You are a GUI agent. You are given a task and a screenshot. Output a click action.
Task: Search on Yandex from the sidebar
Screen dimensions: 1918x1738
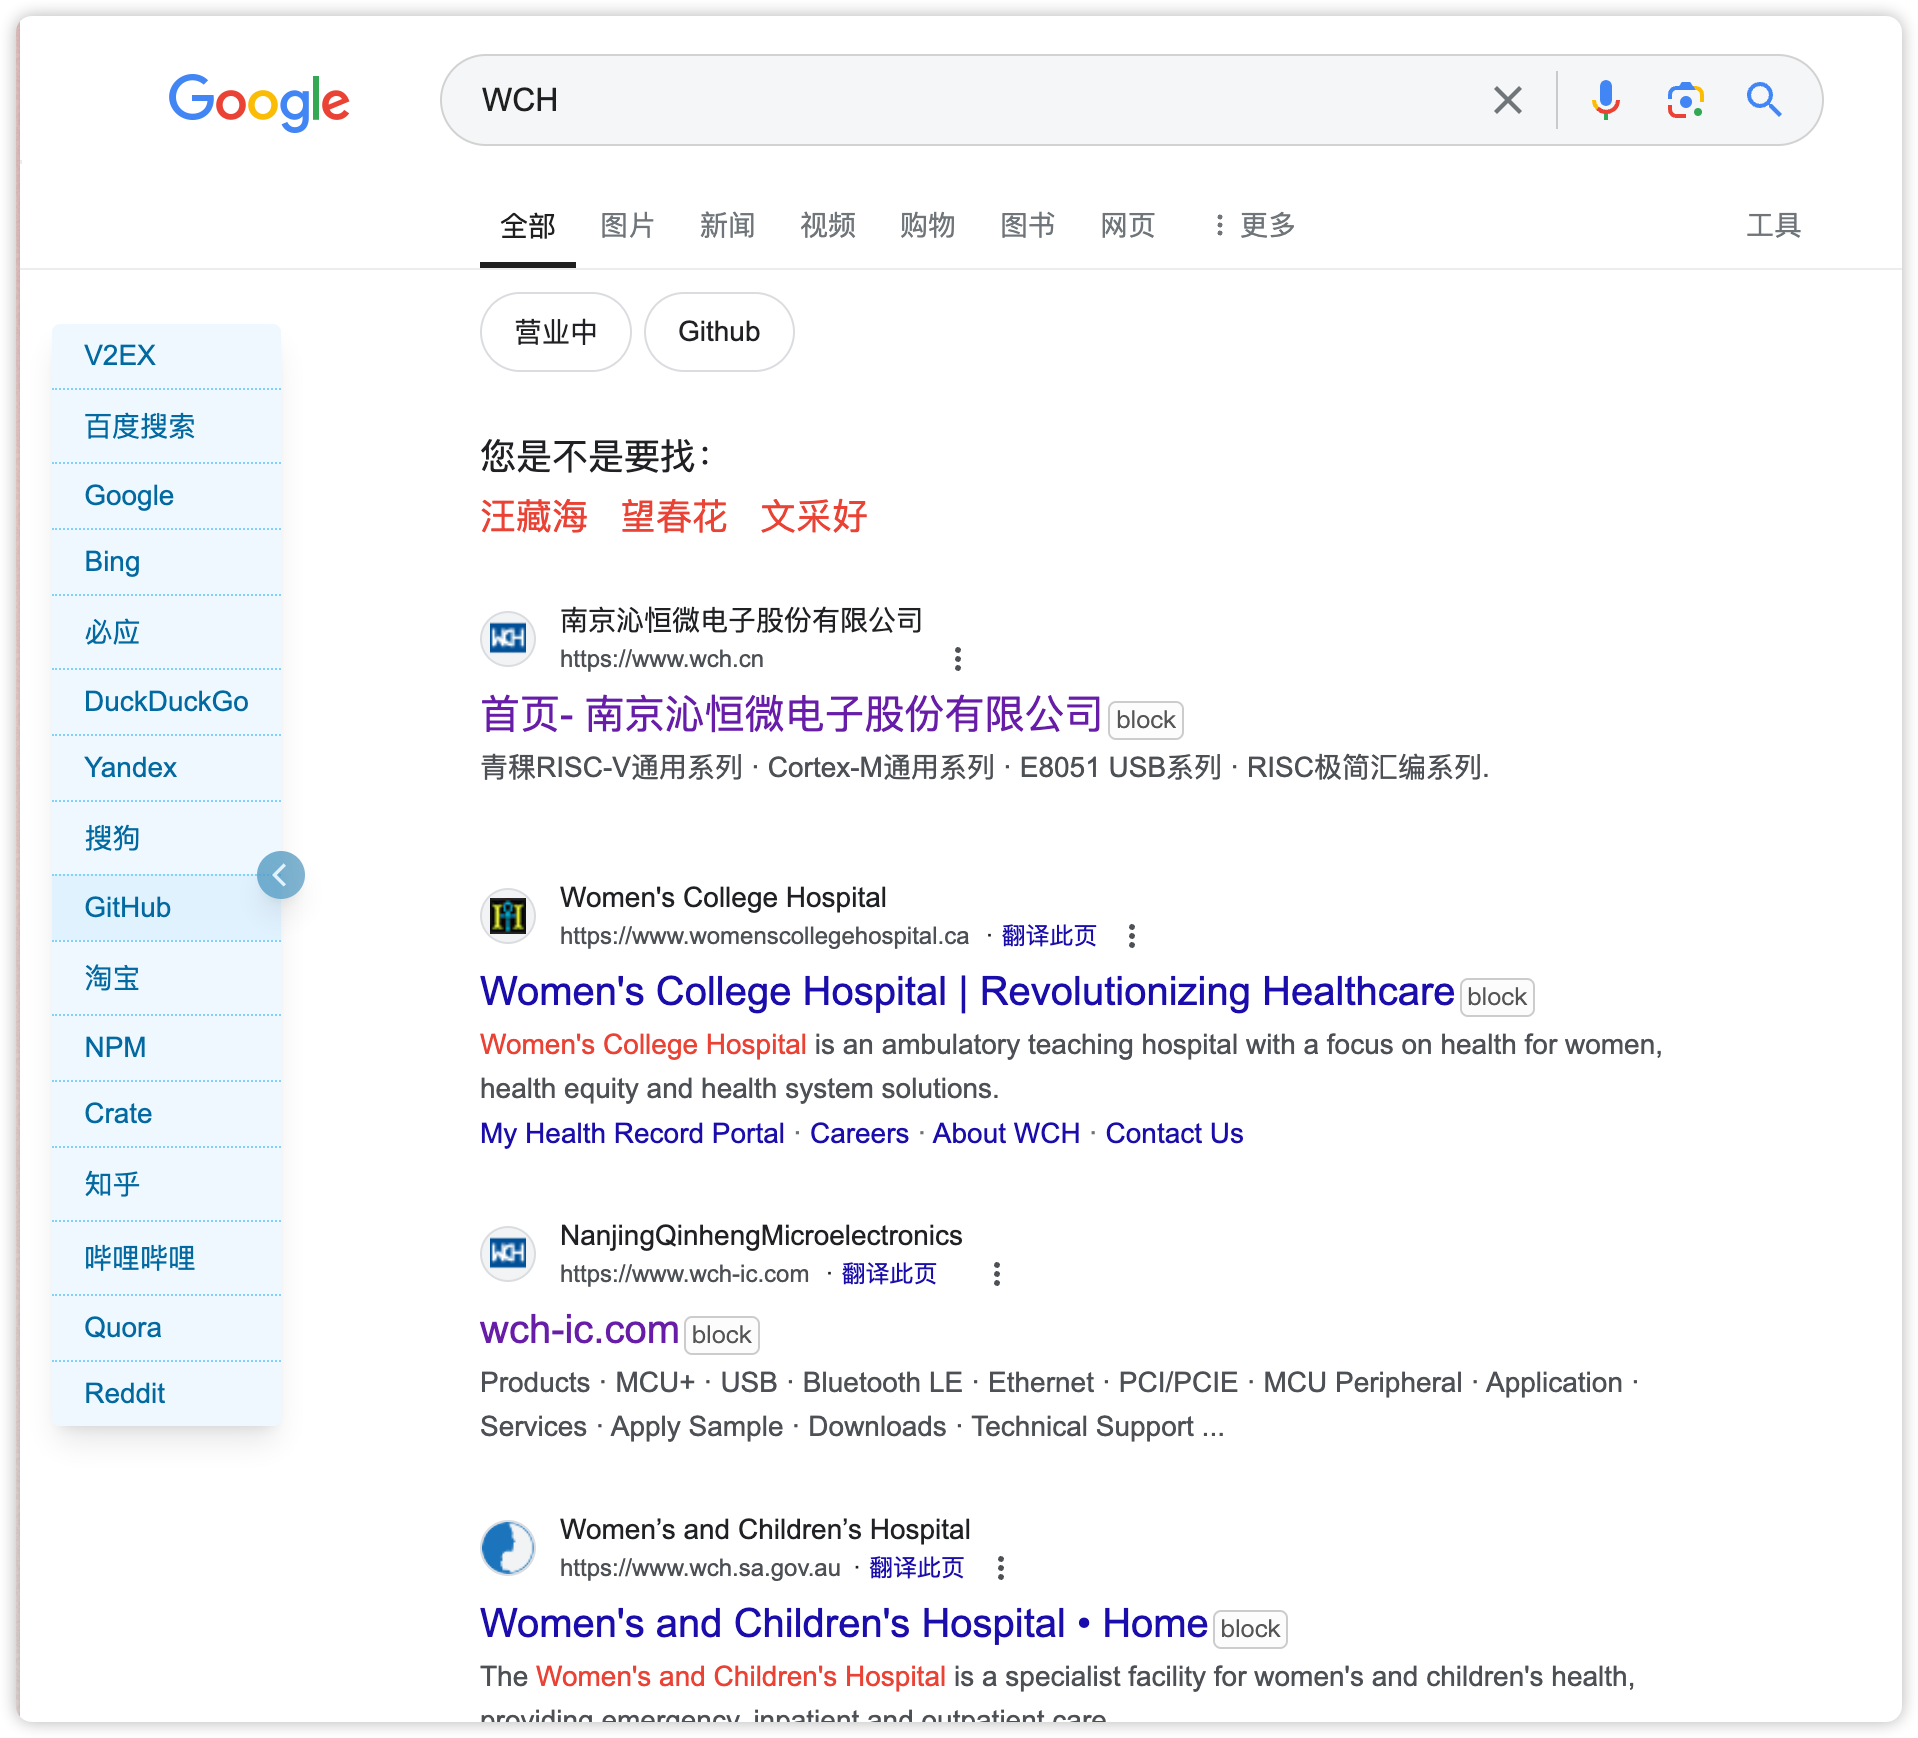click(166, 768)
